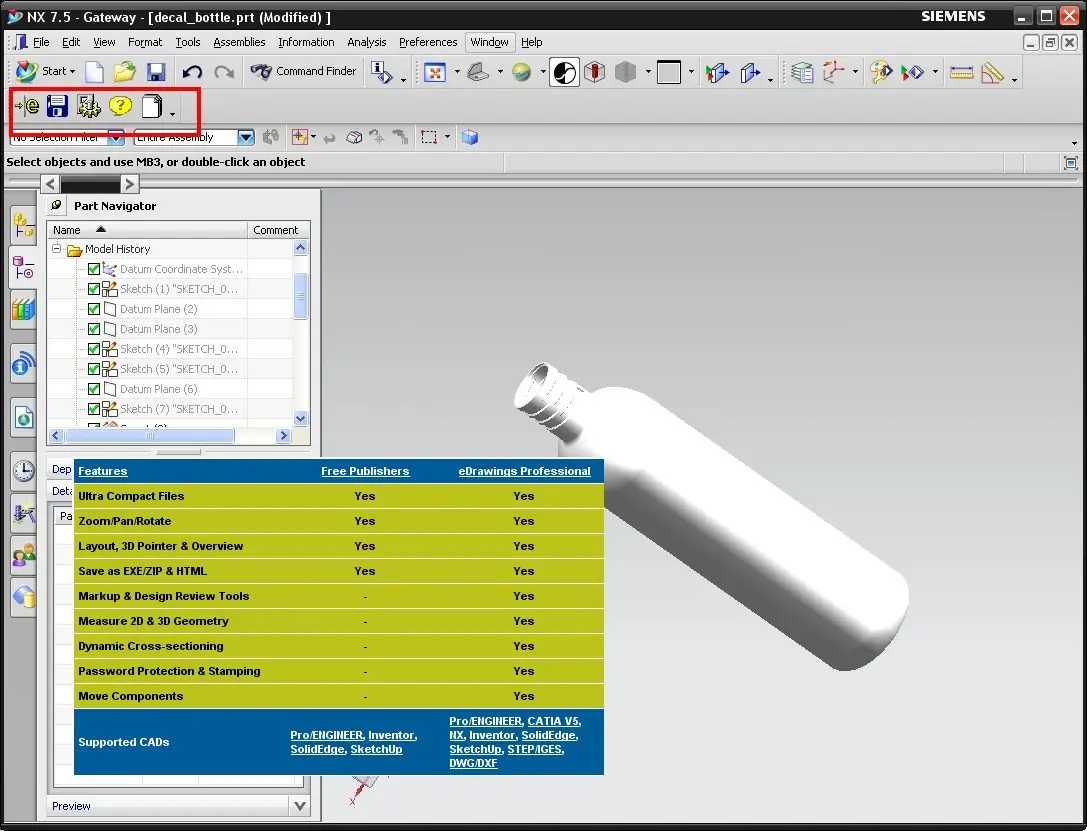Open dropdown arrow next to eDrawings toolbar
Image resolution: width=1087 pixels, height=831 pixels.
172,114
